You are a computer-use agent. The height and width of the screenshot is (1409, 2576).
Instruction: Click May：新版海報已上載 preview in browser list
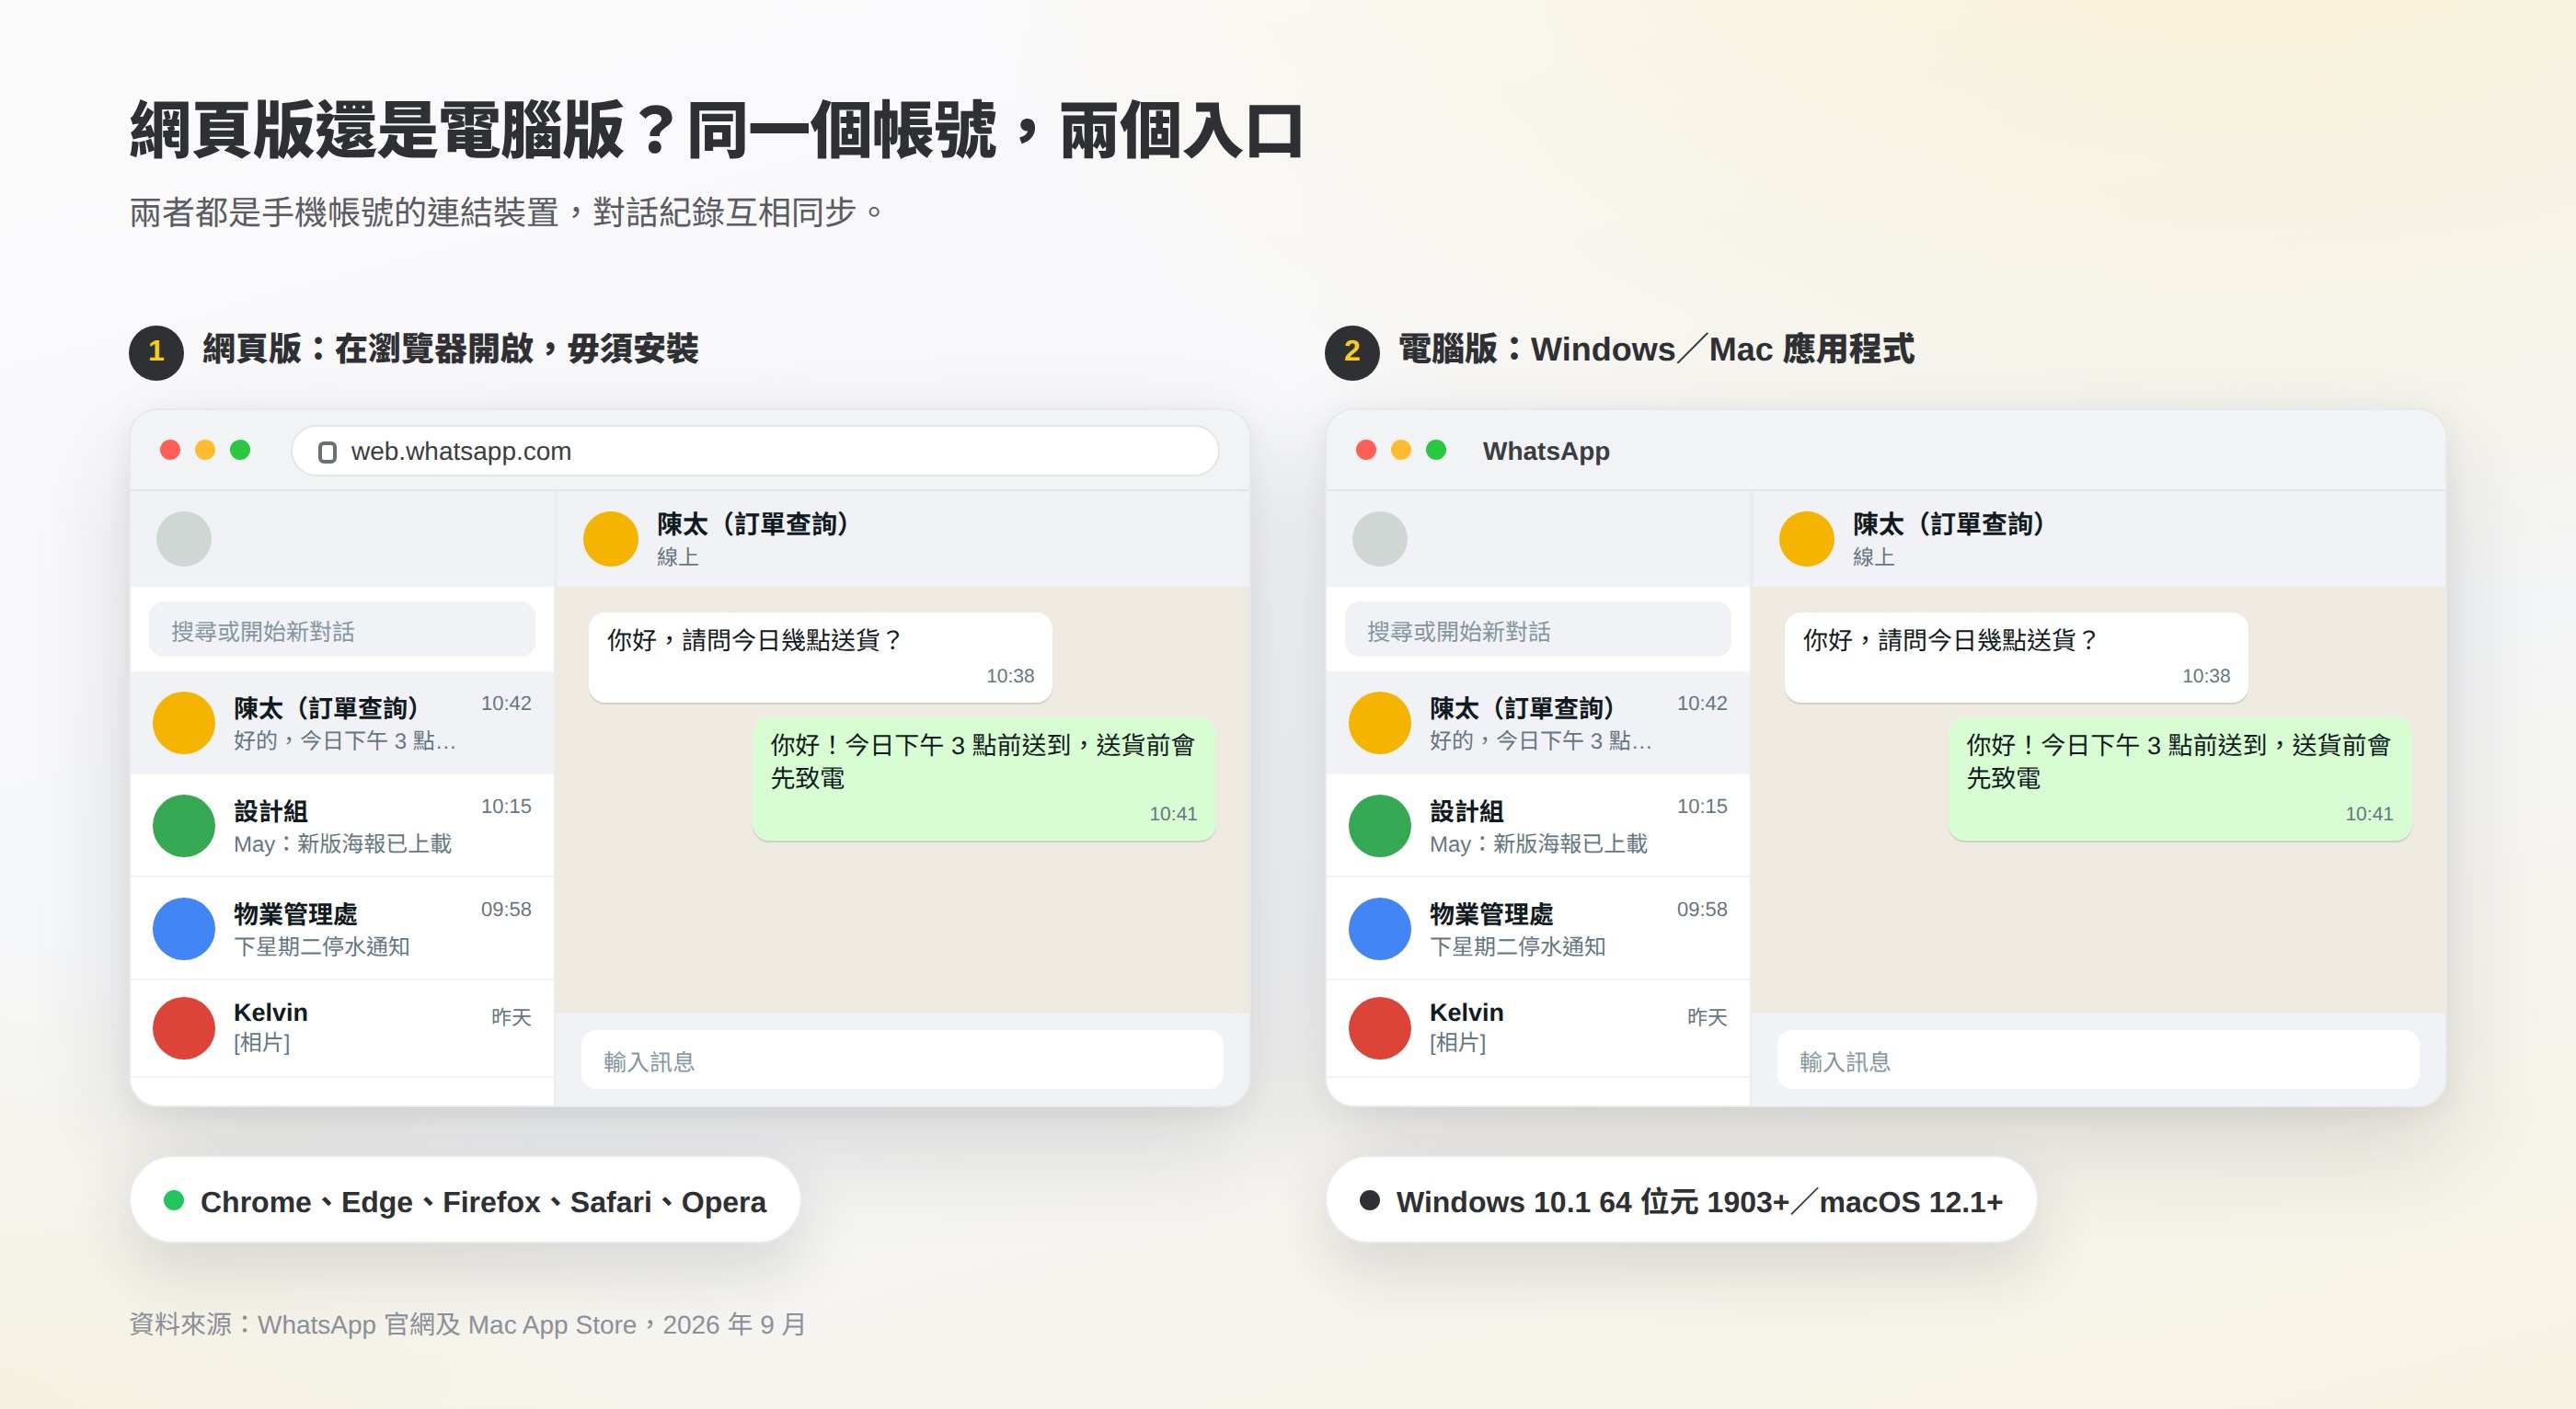tap(342, 844)
